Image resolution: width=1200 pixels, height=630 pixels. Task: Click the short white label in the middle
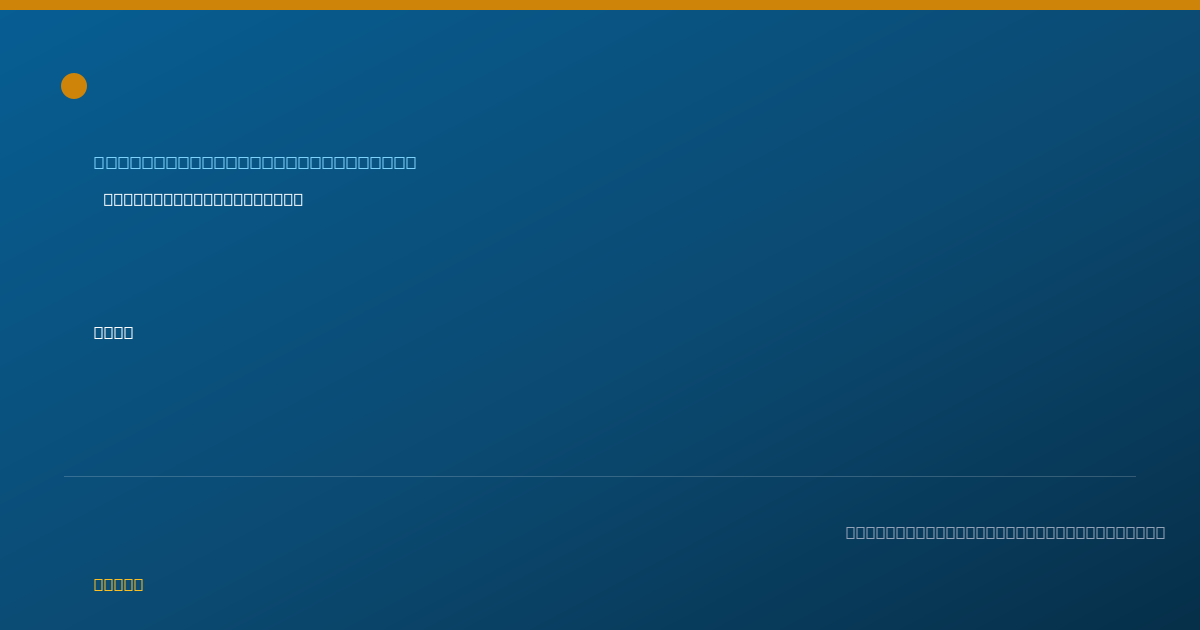[113, 332]
